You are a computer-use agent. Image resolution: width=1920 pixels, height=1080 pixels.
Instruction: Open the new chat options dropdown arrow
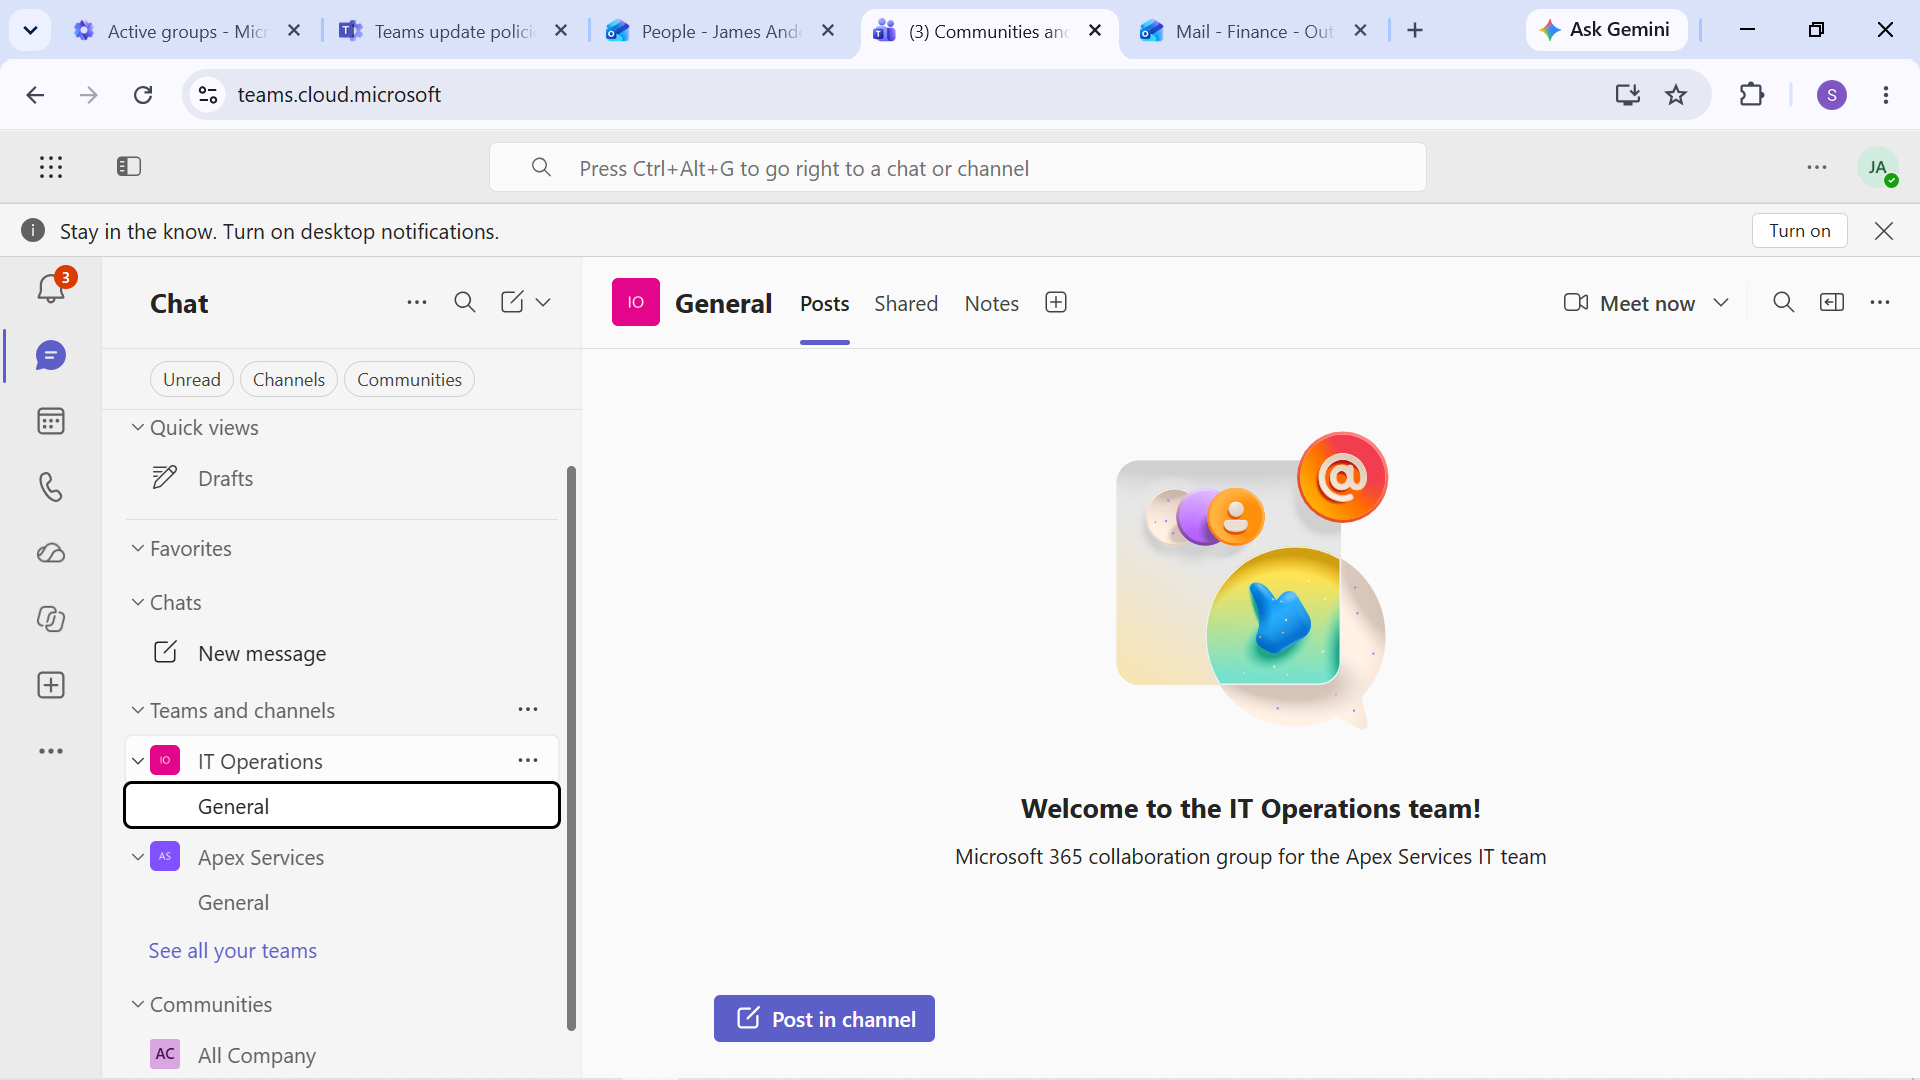coord(543,302)
